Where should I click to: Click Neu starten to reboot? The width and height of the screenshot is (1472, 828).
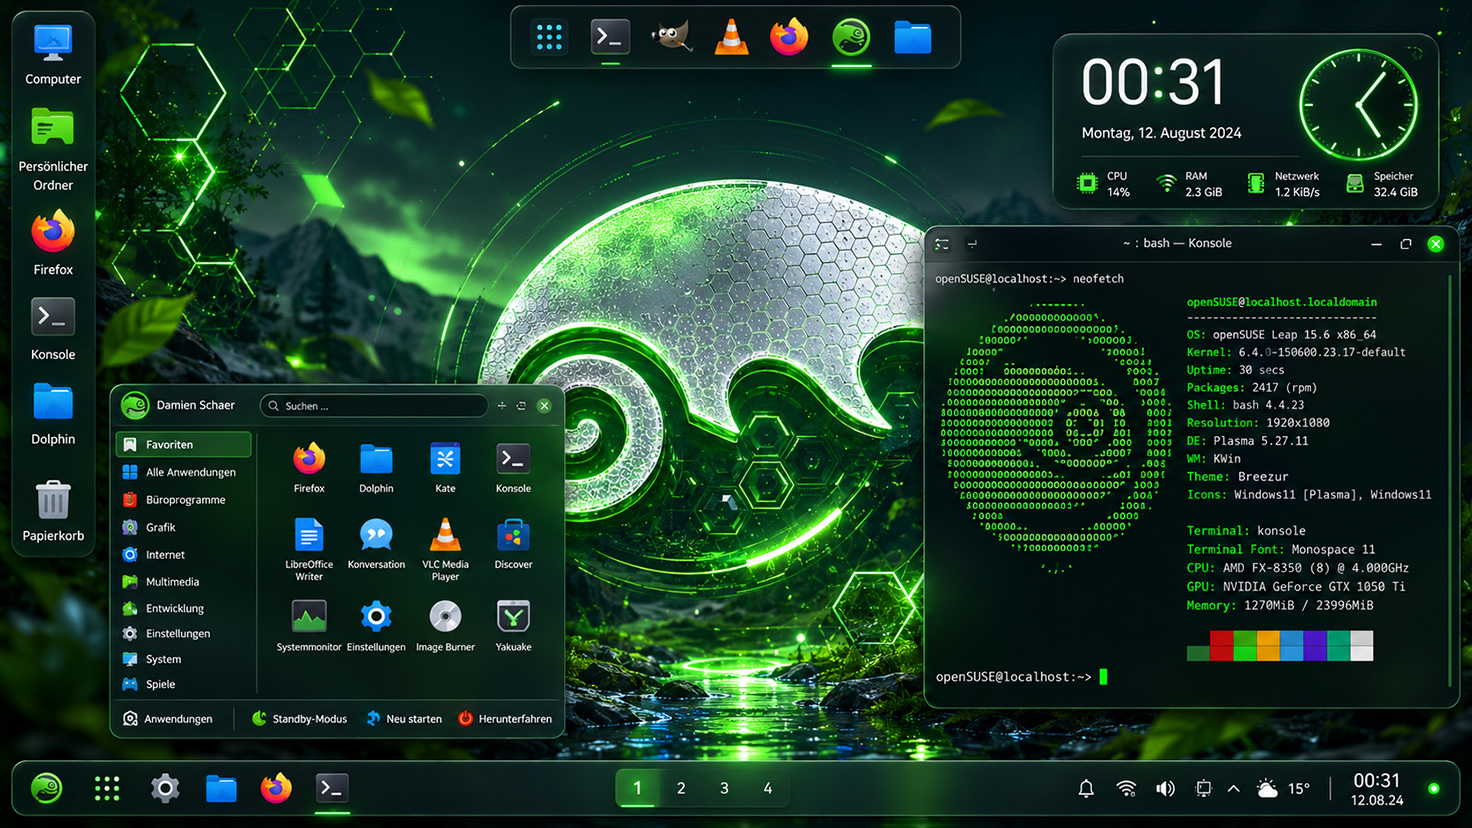point(404,719)
